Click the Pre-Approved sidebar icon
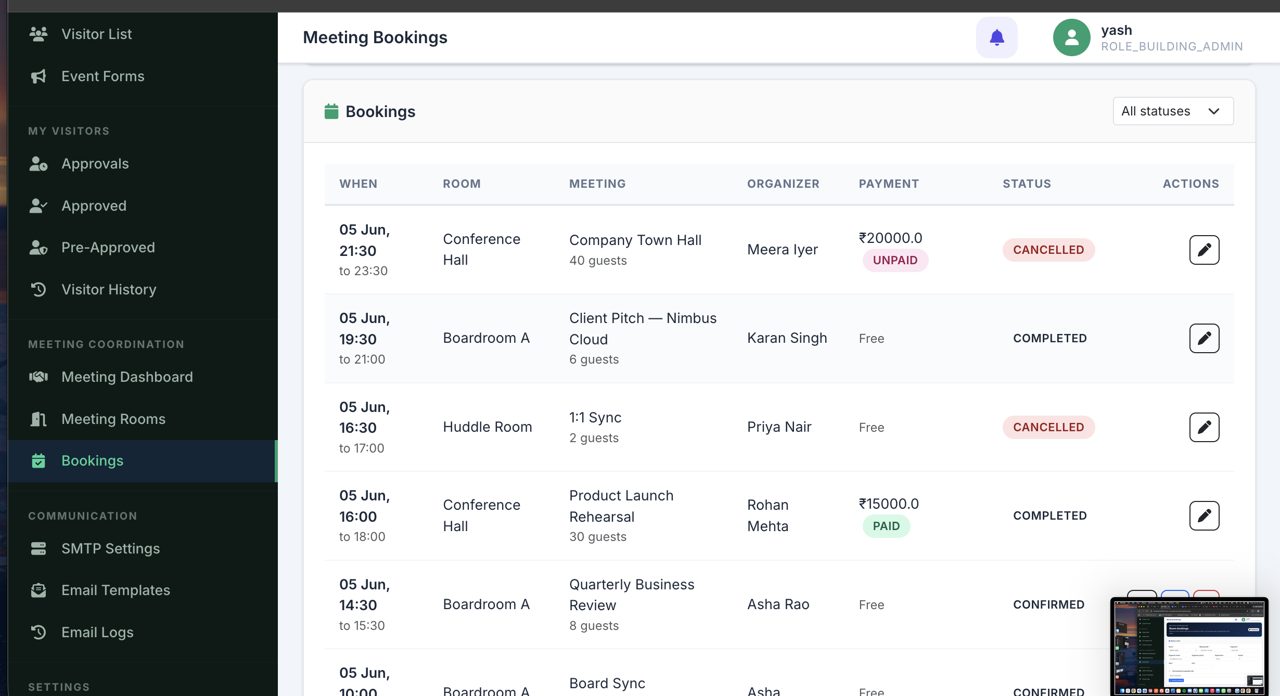This screenshot has height=696, width=1280. tap(38, 247)
